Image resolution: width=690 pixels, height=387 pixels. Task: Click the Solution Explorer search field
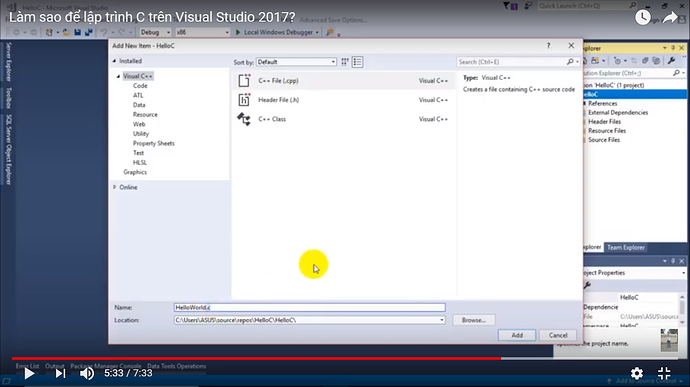tap(628, 73)
